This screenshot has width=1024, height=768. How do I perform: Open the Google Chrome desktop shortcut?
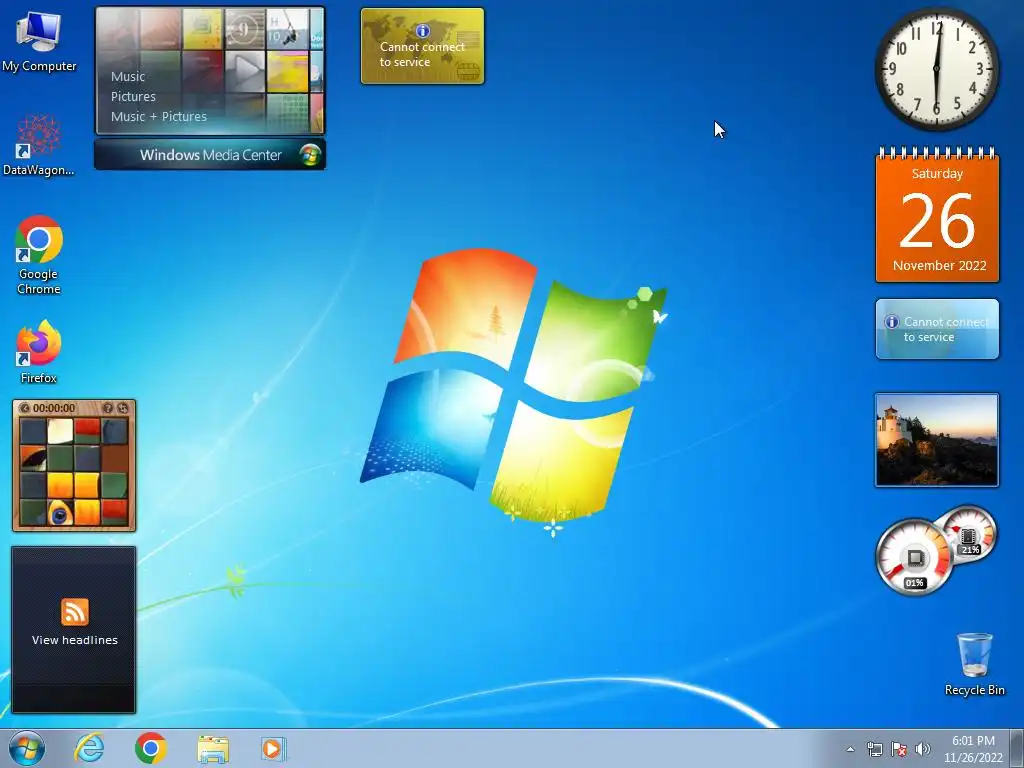tap(39, 255)
